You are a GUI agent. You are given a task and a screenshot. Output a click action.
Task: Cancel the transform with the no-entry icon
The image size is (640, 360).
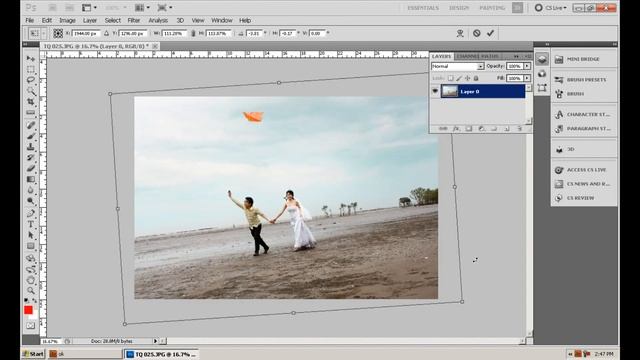pos(476,33)
